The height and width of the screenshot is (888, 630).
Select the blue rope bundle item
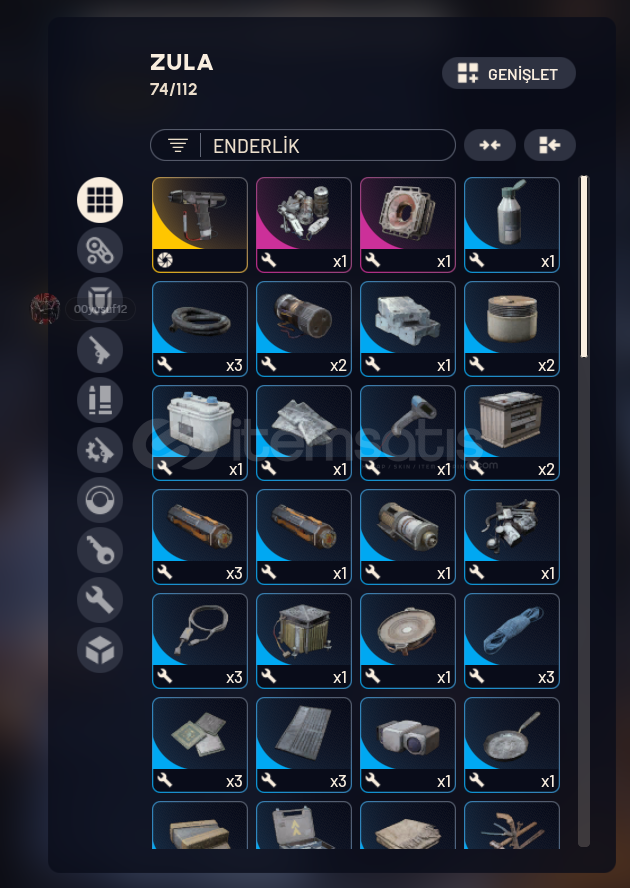tap(512, 641)
